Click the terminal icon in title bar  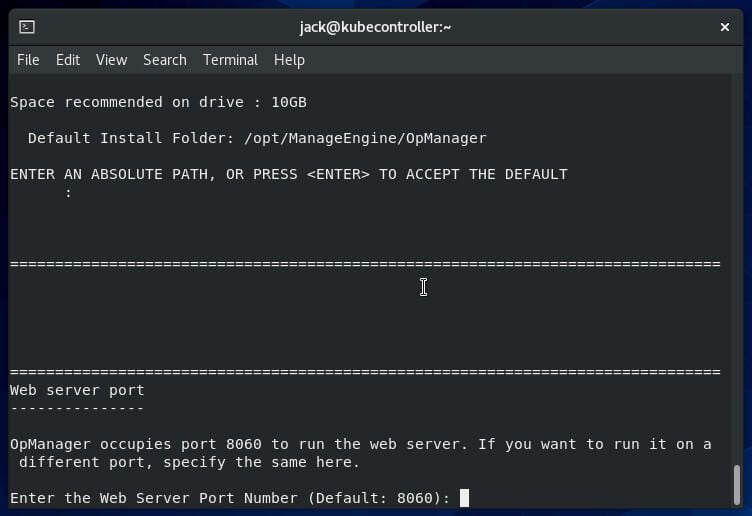click(x=27, y=27)
